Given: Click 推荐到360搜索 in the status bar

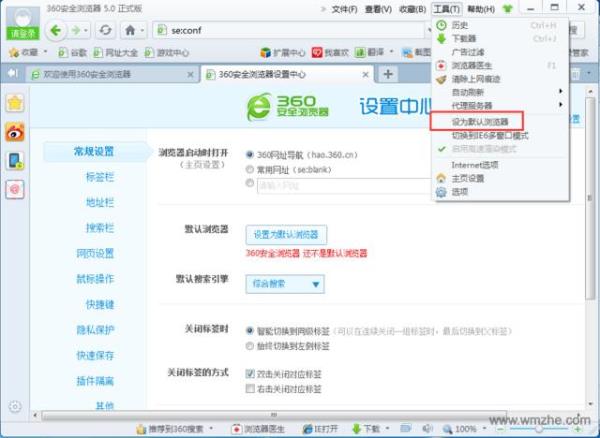Looking at the screenshot, I should coord(171,429).
